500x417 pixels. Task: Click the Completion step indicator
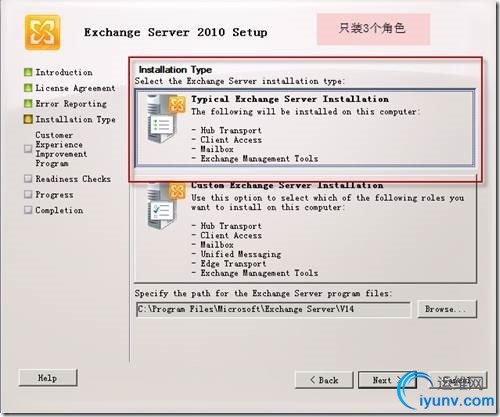click(28, 210)
